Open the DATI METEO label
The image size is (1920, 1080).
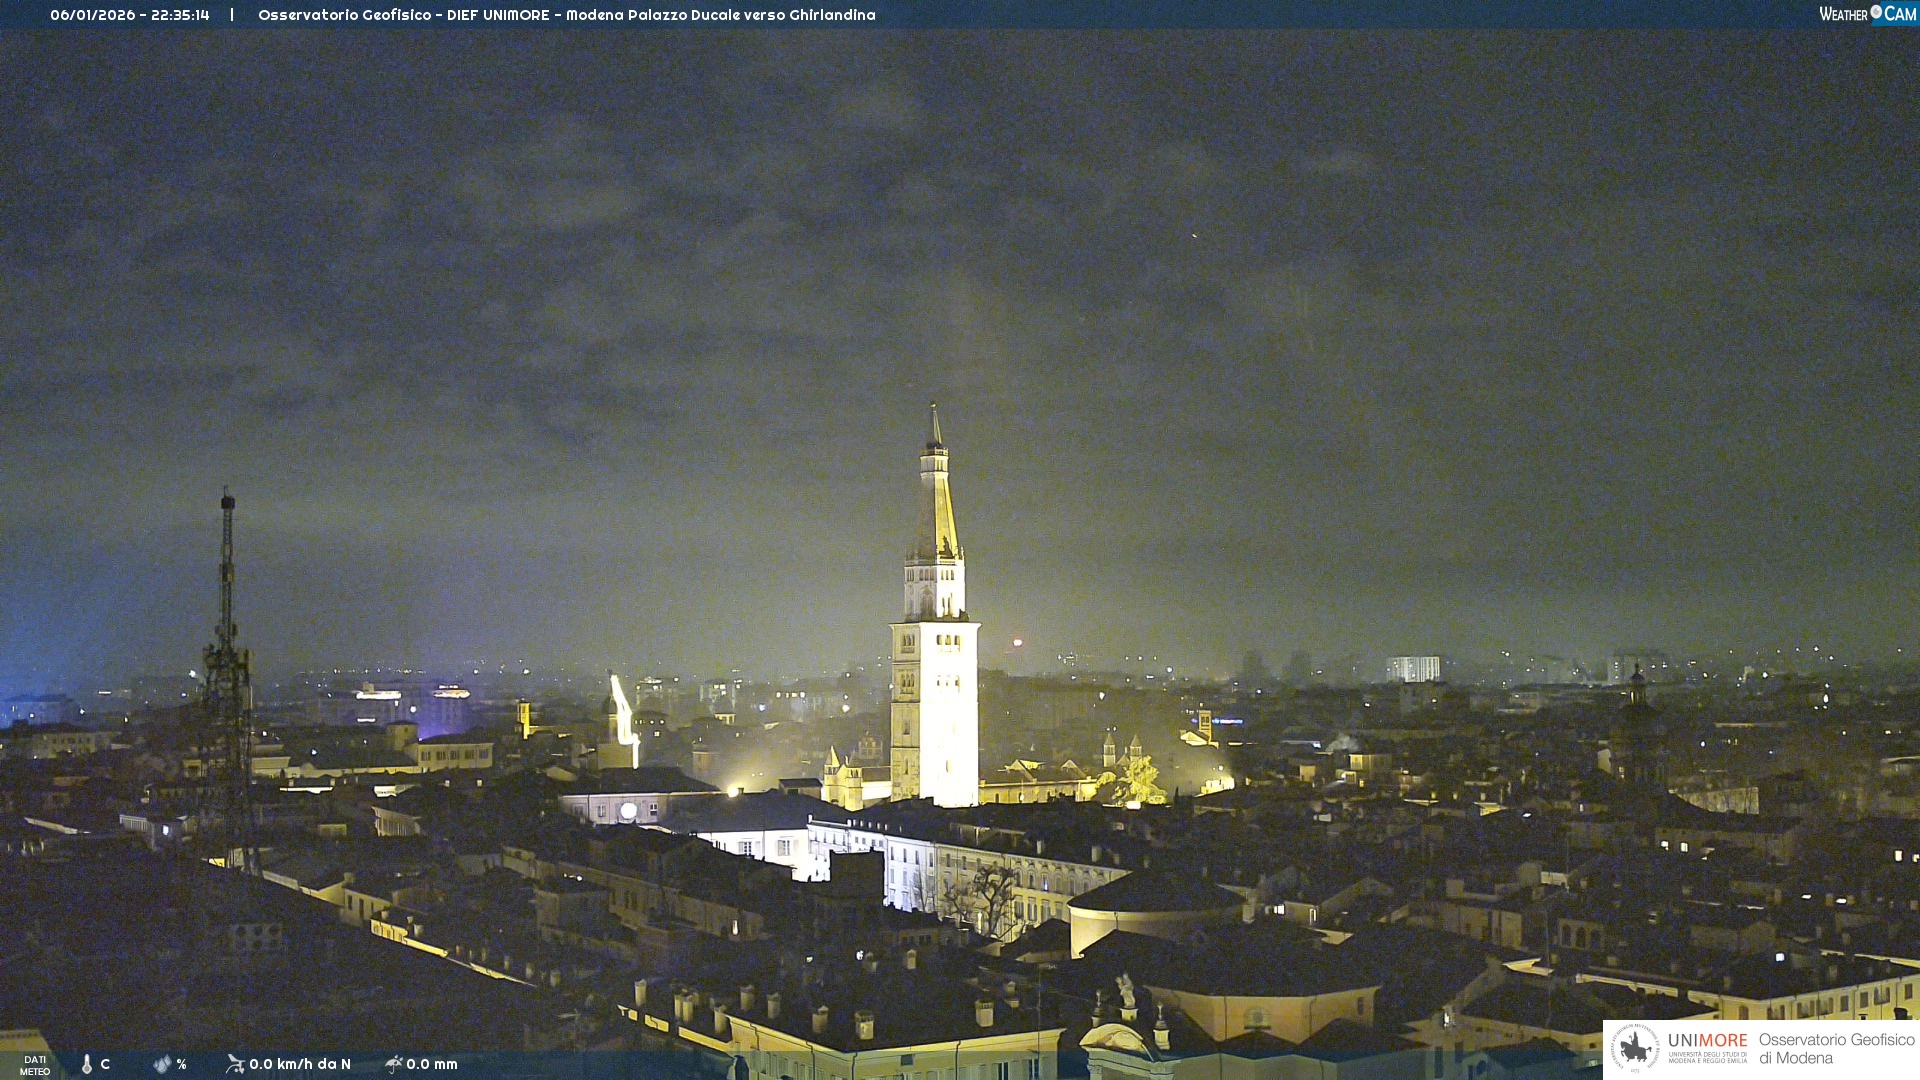(x=35, y=1065)
